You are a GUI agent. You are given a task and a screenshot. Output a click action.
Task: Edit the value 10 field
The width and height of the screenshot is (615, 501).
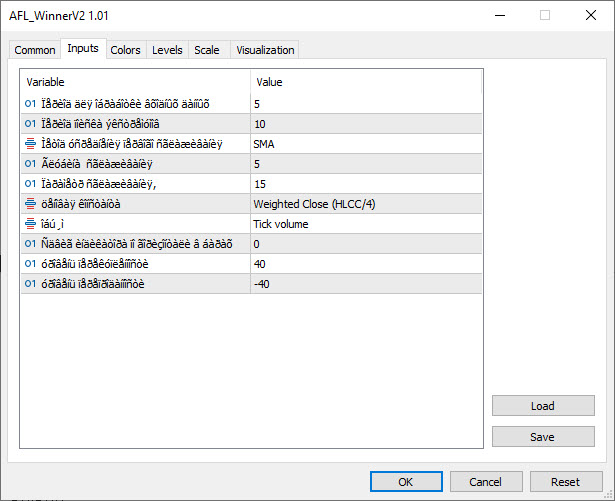[366, 124]
